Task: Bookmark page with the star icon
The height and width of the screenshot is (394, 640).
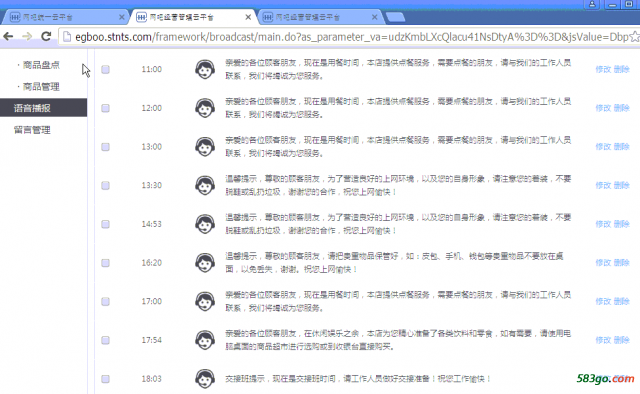Action: coord(634,37)
